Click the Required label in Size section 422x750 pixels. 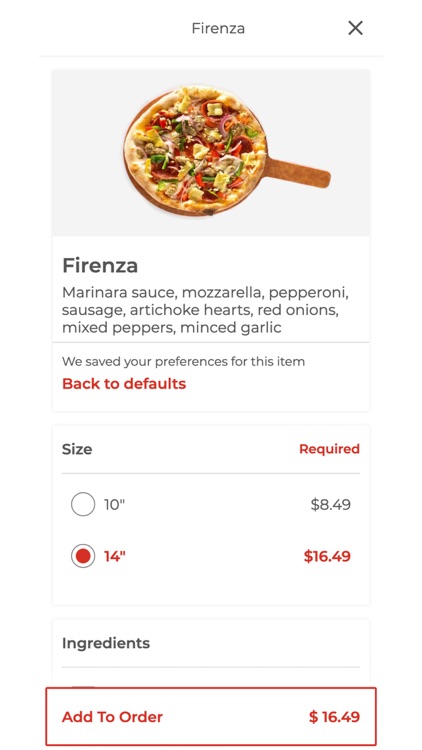tap(329, 449)
